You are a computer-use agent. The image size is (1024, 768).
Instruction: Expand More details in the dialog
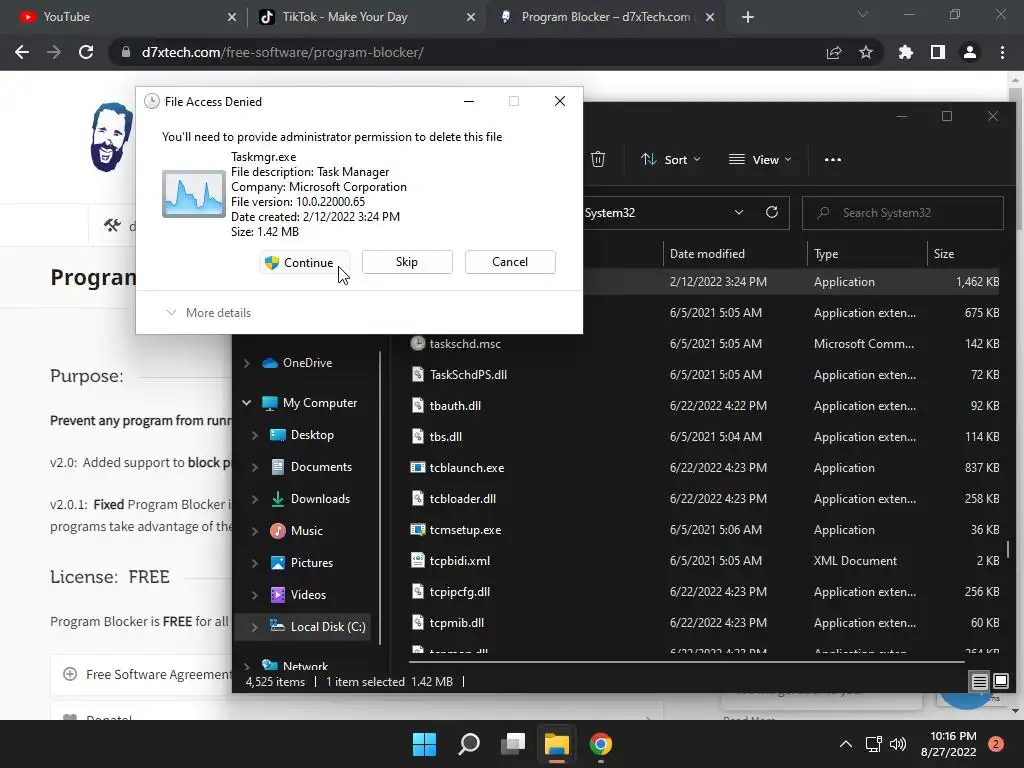(208, 313)
